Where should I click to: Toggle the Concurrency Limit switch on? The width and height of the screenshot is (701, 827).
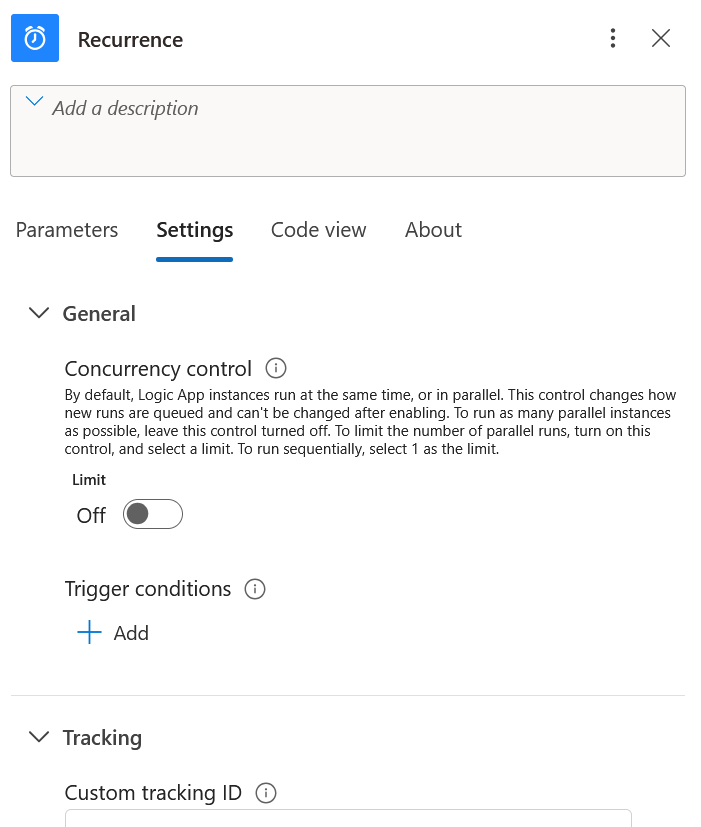tap(153, 514)
